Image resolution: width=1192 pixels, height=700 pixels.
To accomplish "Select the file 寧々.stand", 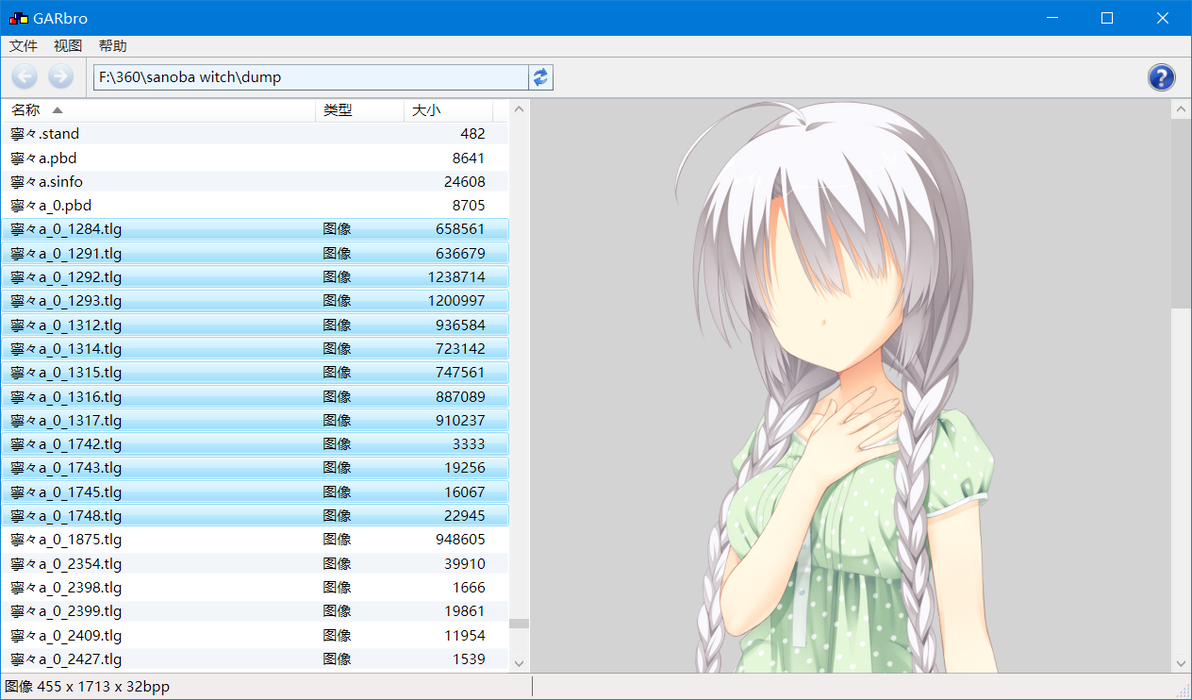I will [x=255, y=134].
